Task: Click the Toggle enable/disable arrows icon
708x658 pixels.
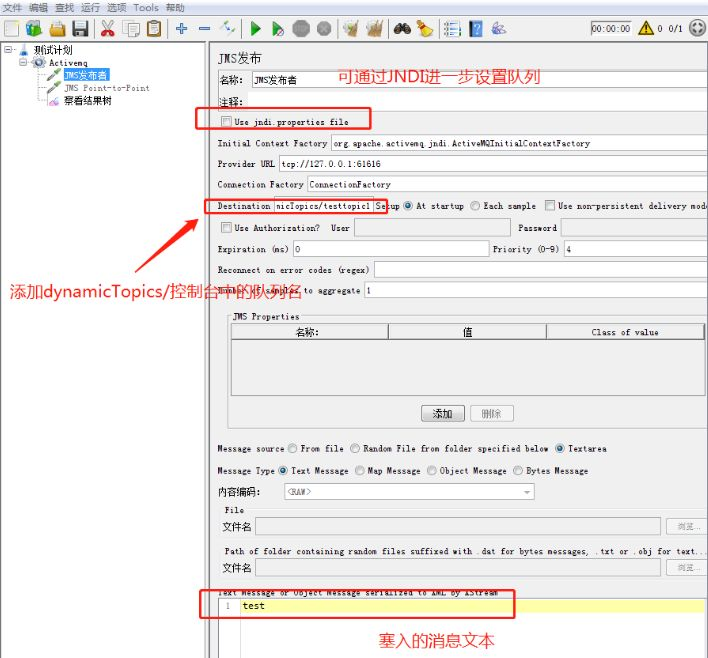Action: click(x=228, y=28)
